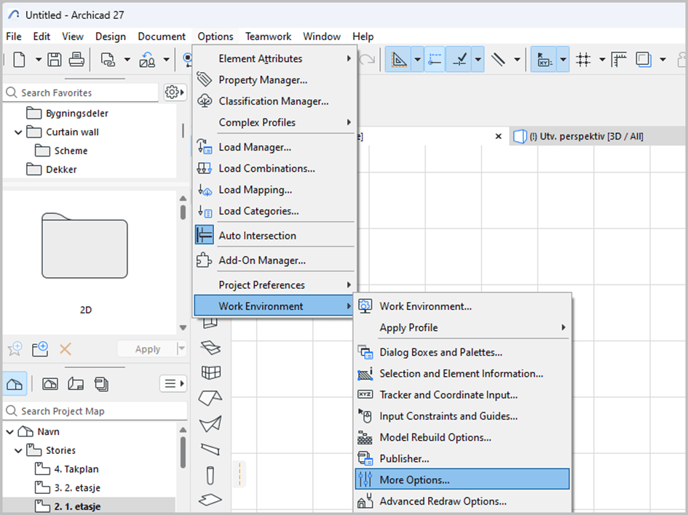Expand Apply Profile submenu
This screenshot has height=515, width=688.
[462, 328]
